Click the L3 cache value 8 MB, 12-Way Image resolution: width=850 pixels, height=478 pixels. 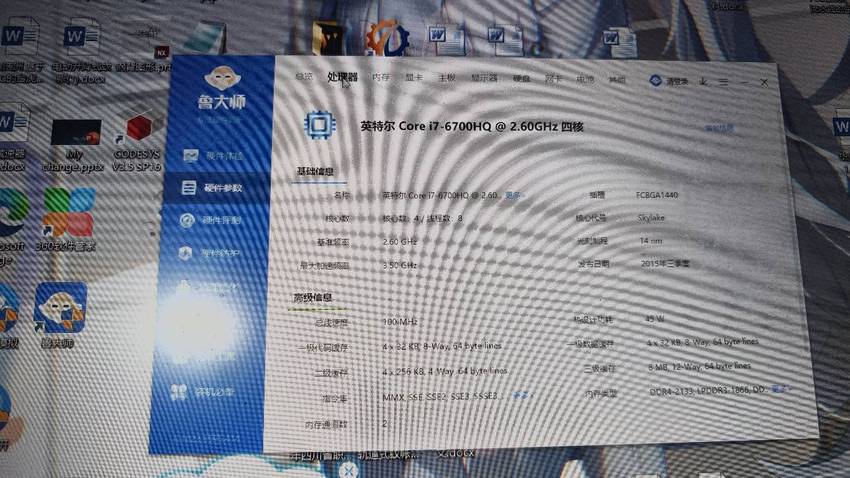point(699,366)
